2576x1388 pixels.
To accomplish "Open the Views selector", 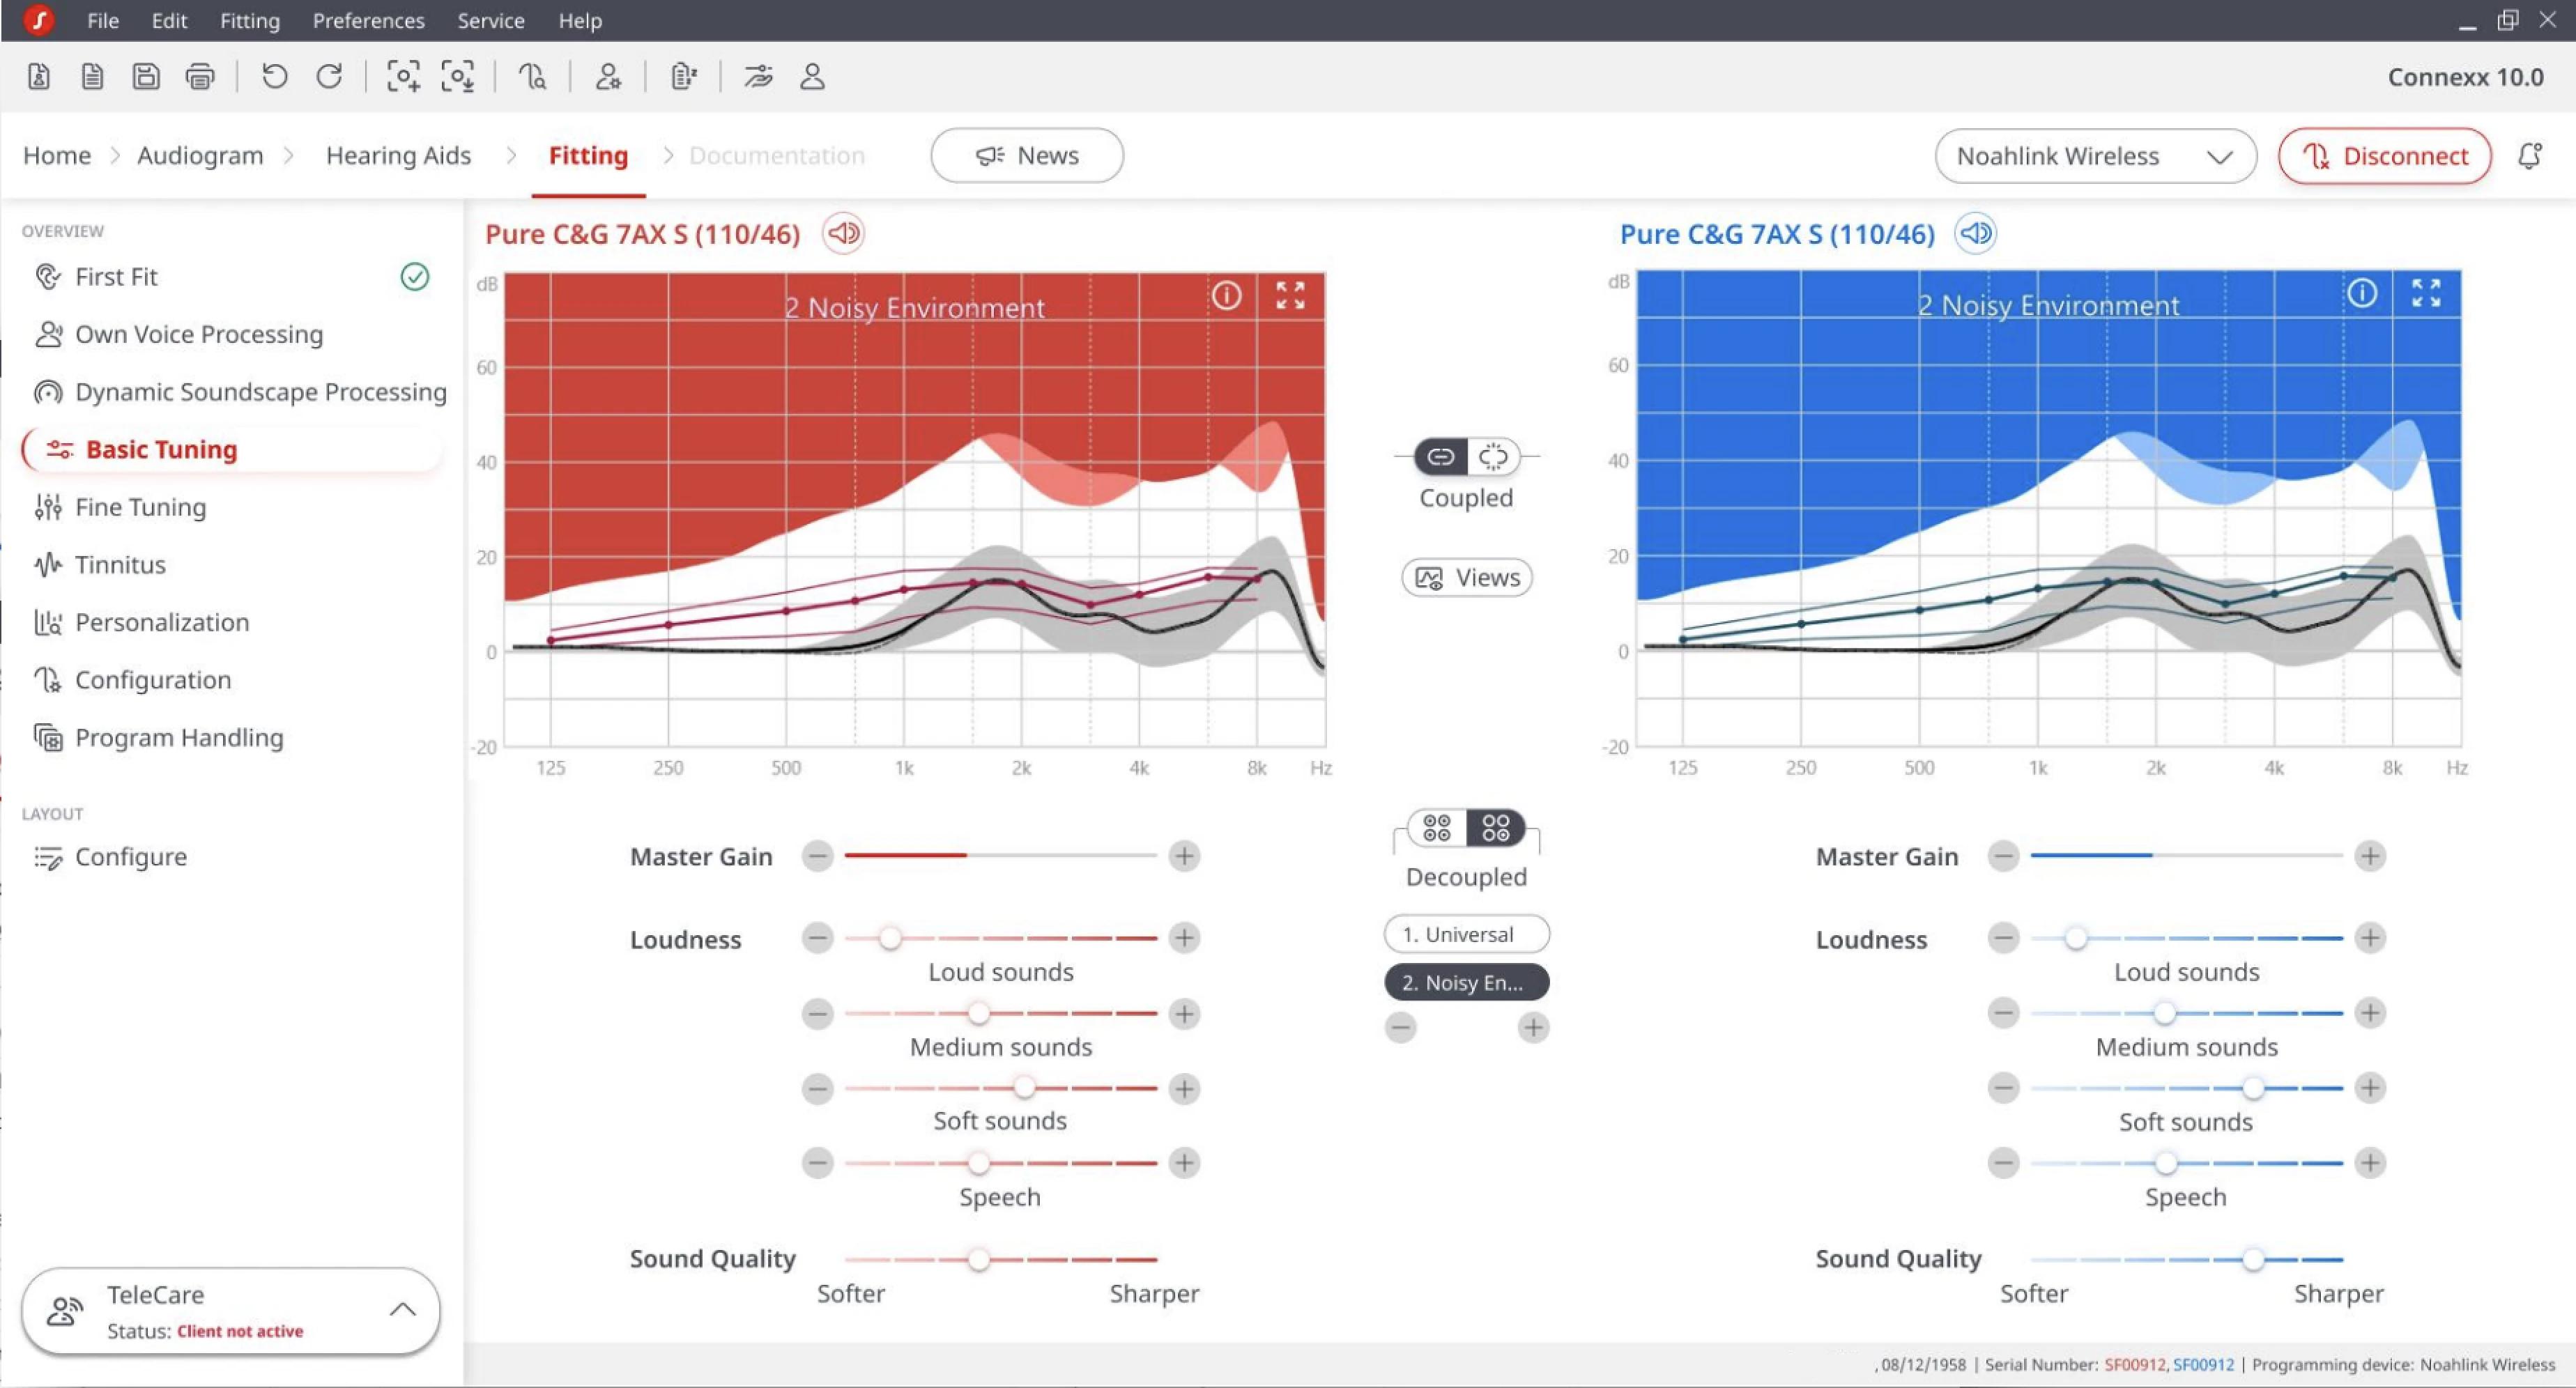I will click(1466, 577).
